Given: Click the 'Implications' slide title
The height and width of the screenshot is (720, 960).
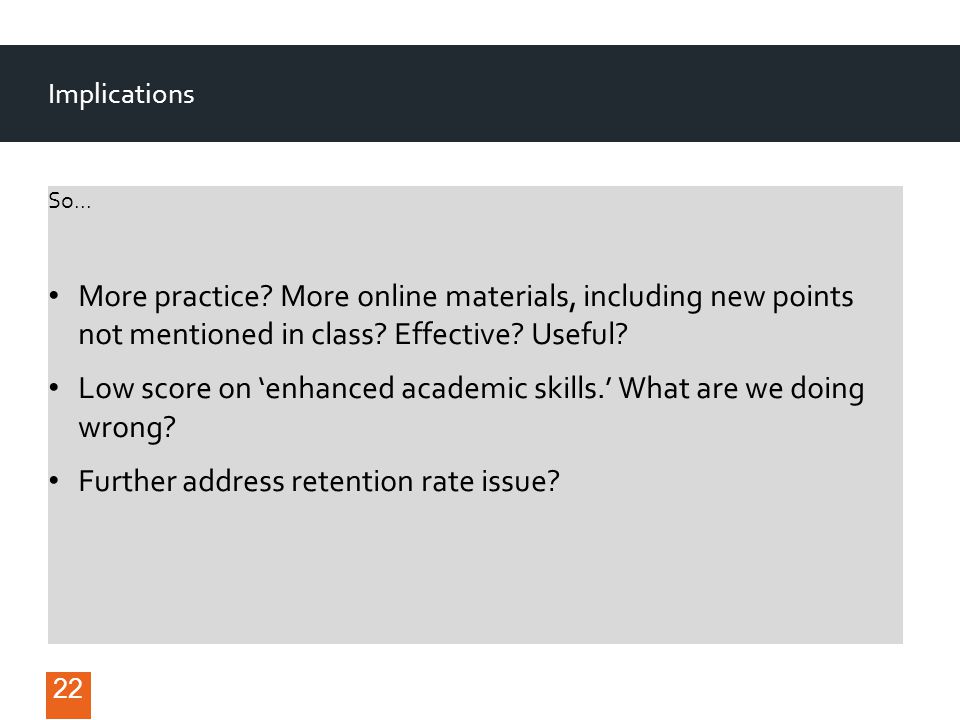Looking at the screenshot, I should (x=121, y=94).
